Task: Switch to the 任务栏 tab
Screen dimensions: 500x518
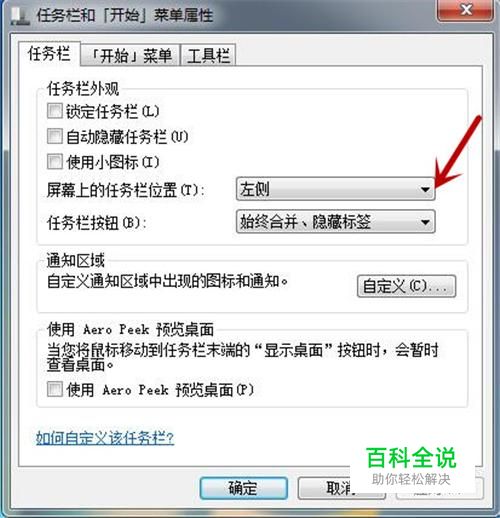Action: pos(49,54)
